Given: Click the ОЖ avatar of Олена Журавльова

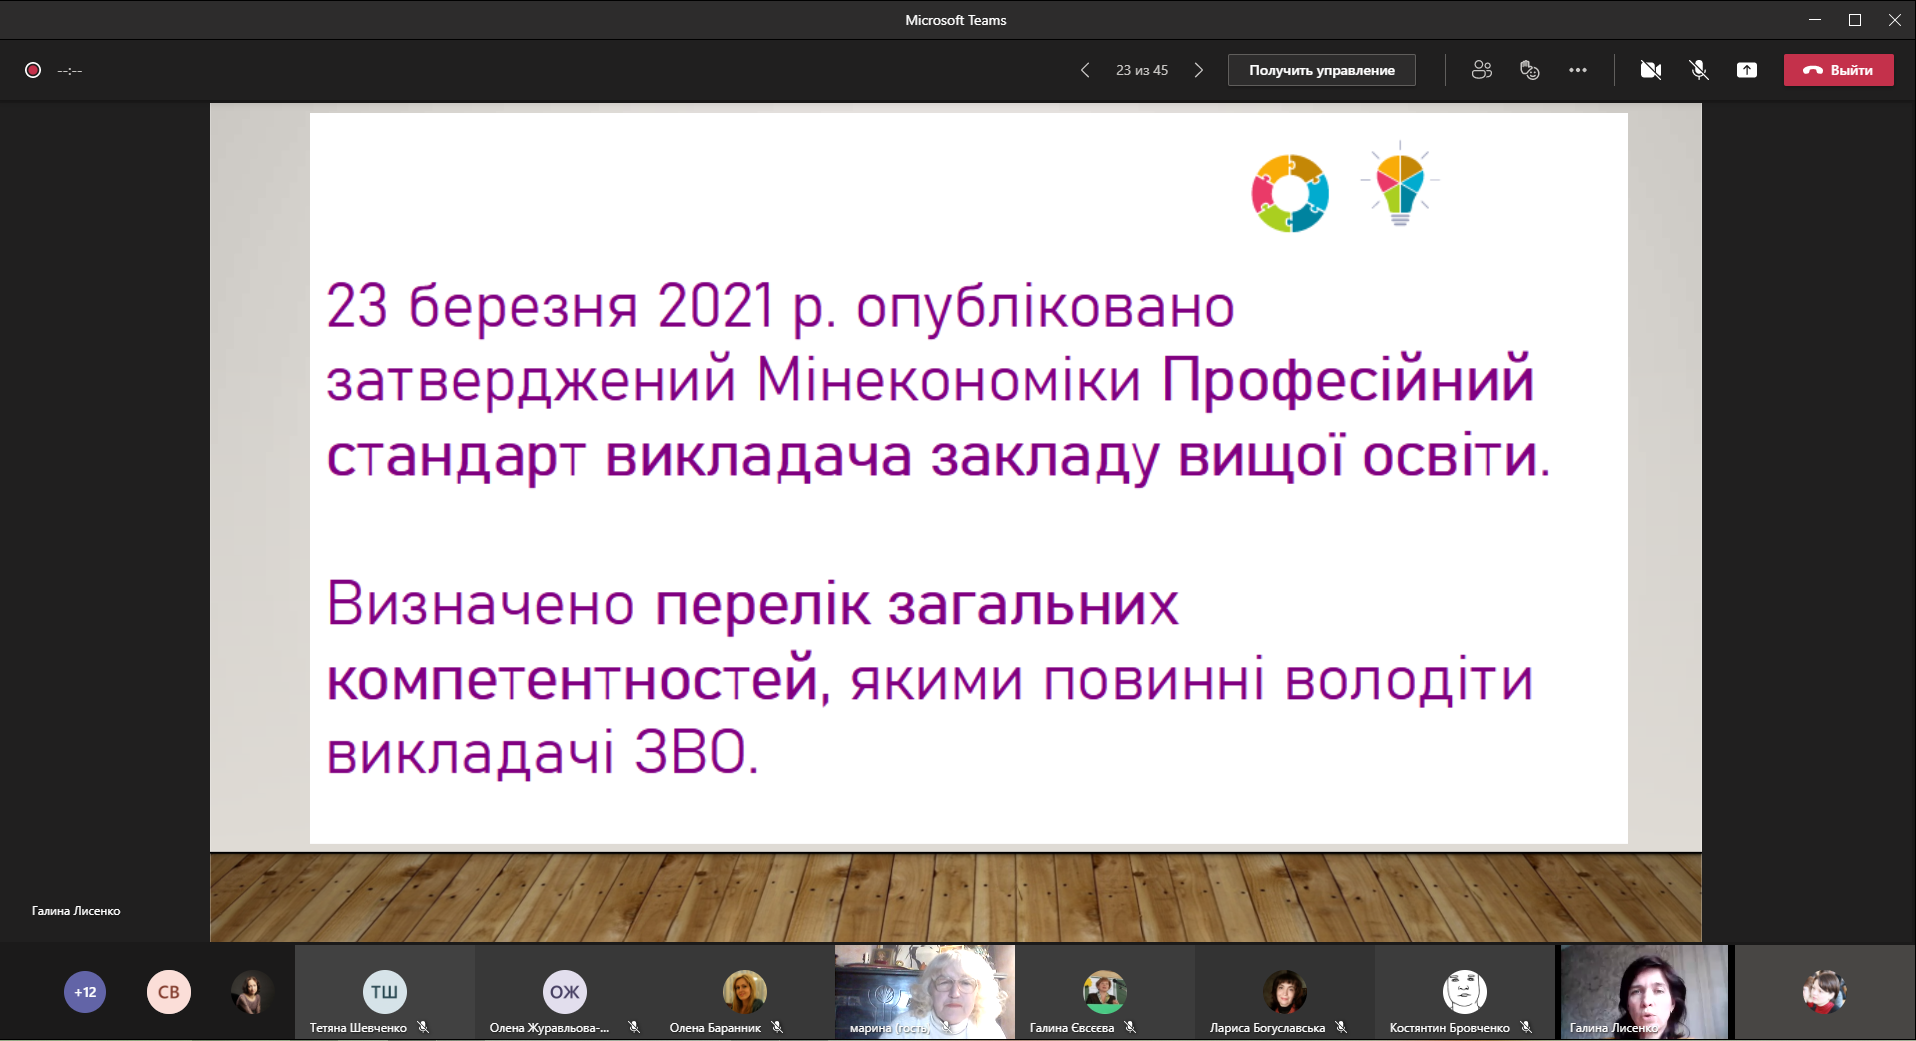Looking at the screenshot, I should pos(564,992).
